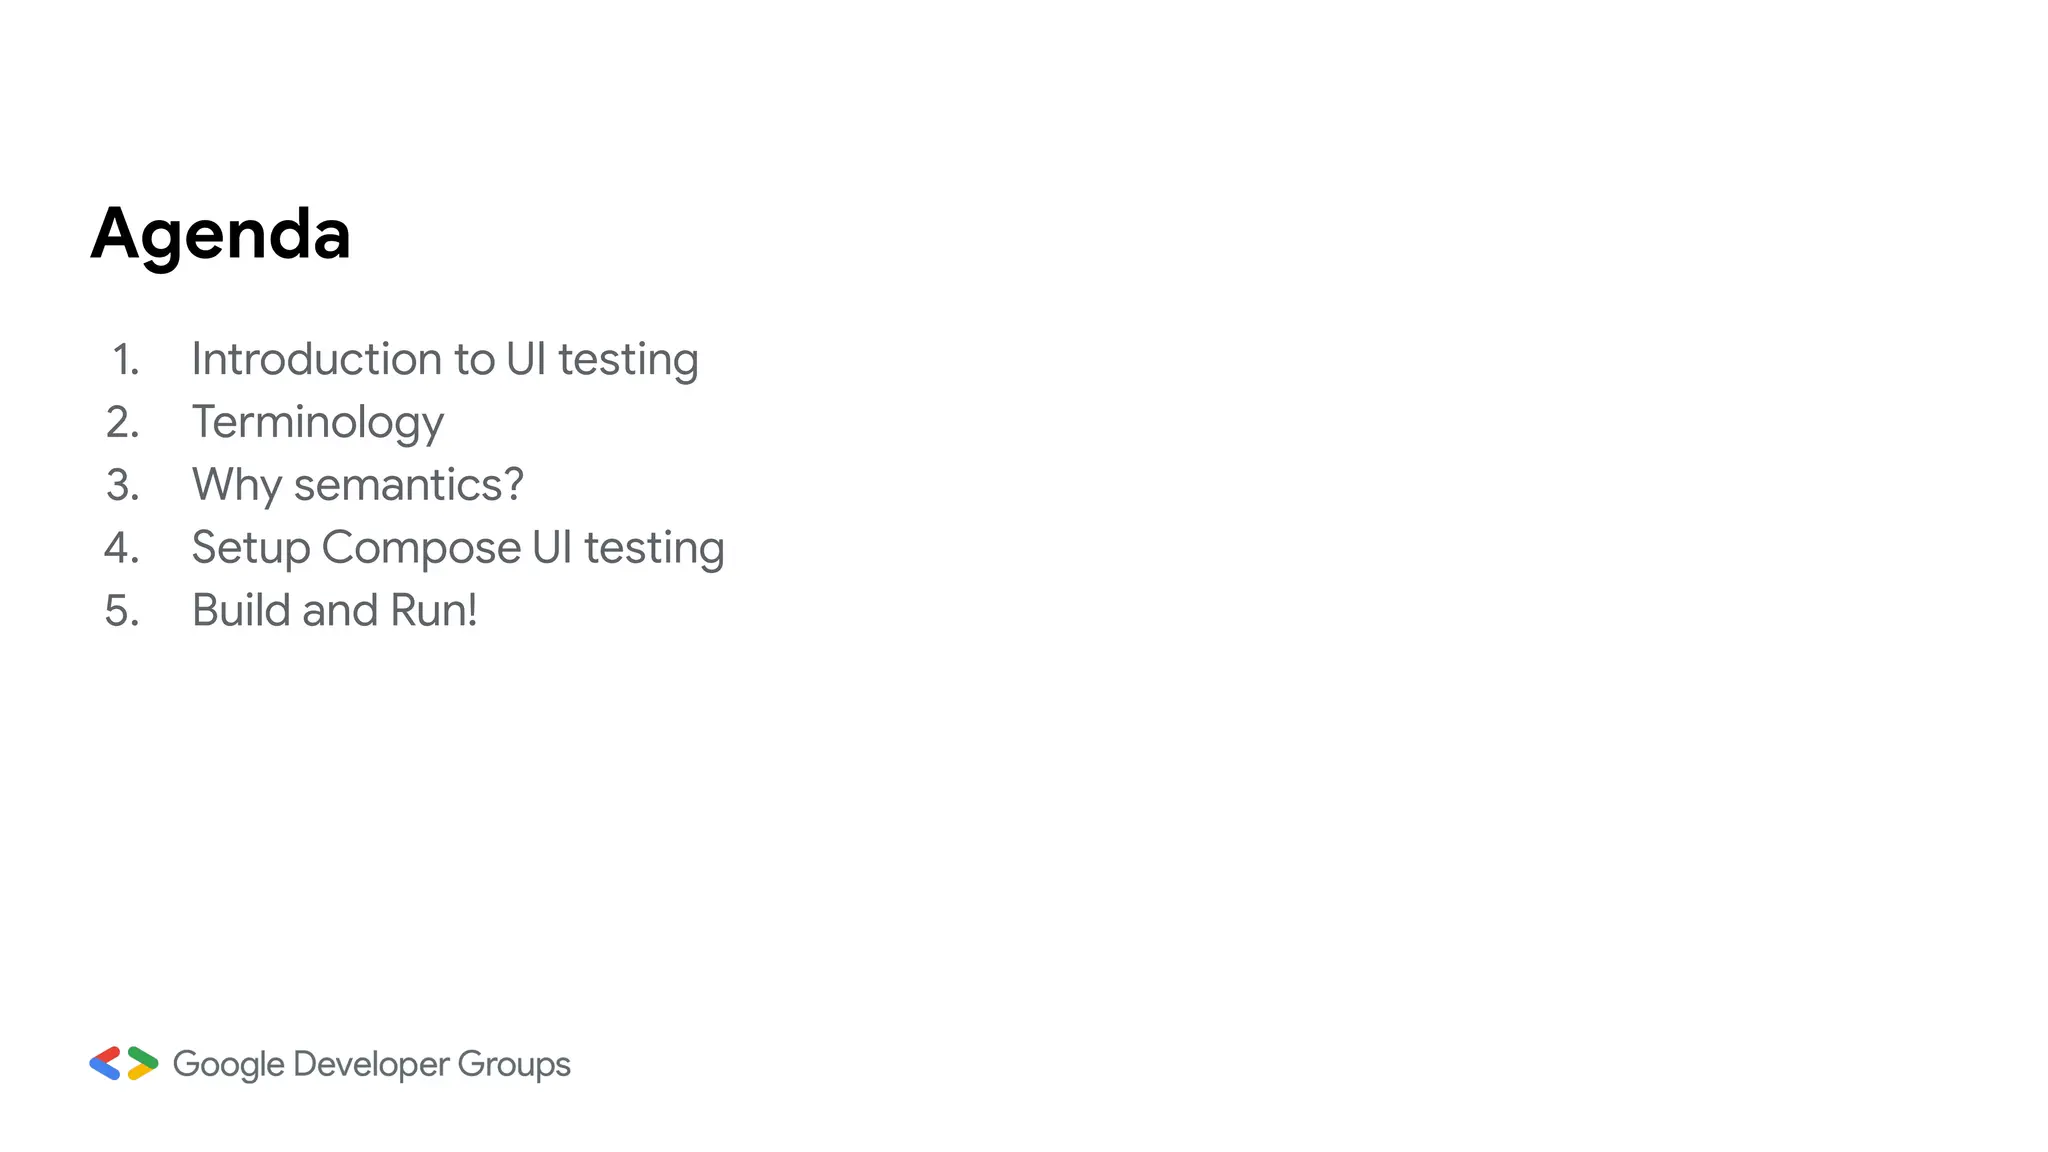The image size is (2048, 1152).
Task: Click the word Setup in item four
Action: pos(250,547)
